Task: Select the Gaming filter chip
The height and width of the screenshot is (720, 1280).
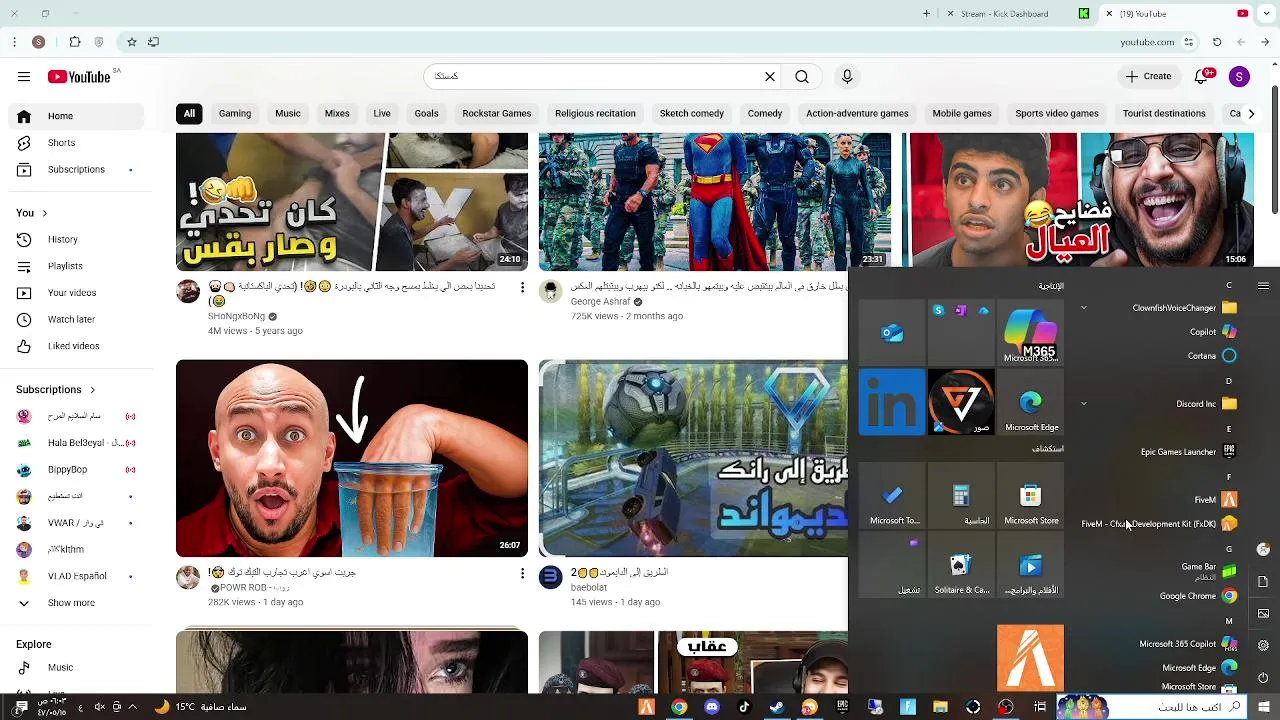Action: pyautogui.click(x=235, y=114)
